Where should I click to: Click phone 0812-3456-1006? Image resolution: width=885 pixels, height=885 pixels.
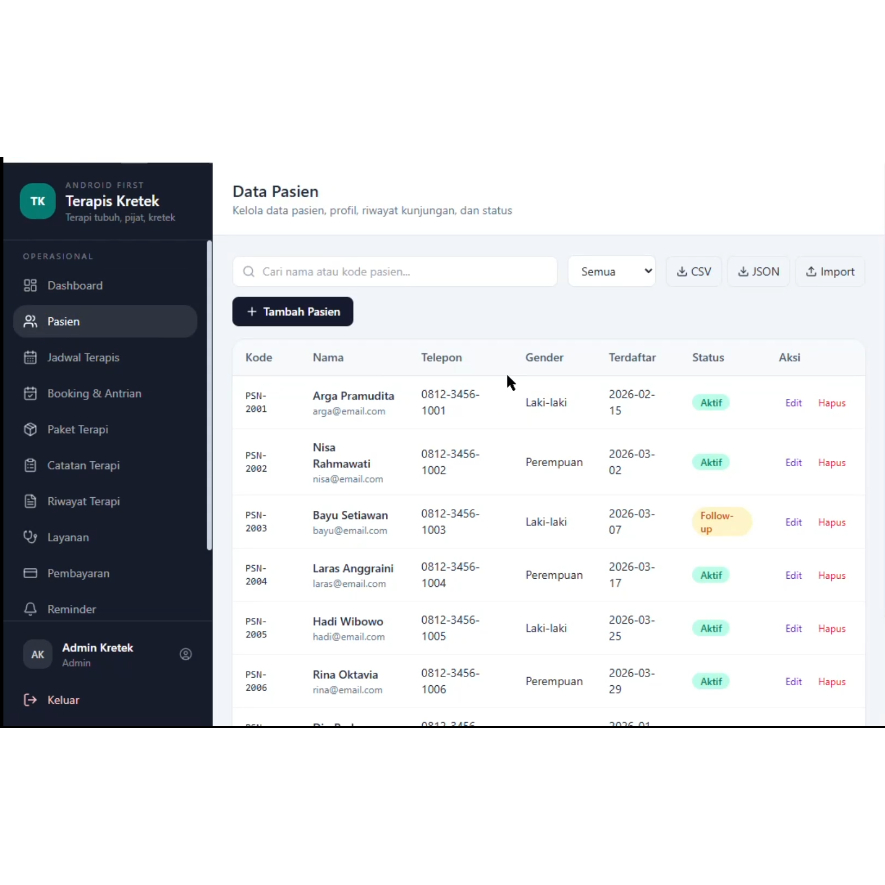450,681
